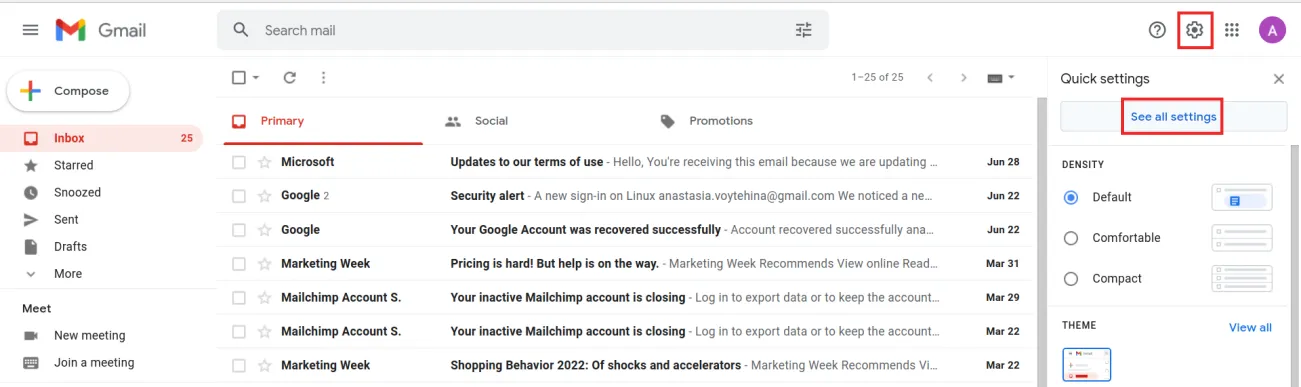The height and width of the screenshot is (387, 1301).
Task: Open the select-all checkbox dropdown arrow
Action: 256,77
